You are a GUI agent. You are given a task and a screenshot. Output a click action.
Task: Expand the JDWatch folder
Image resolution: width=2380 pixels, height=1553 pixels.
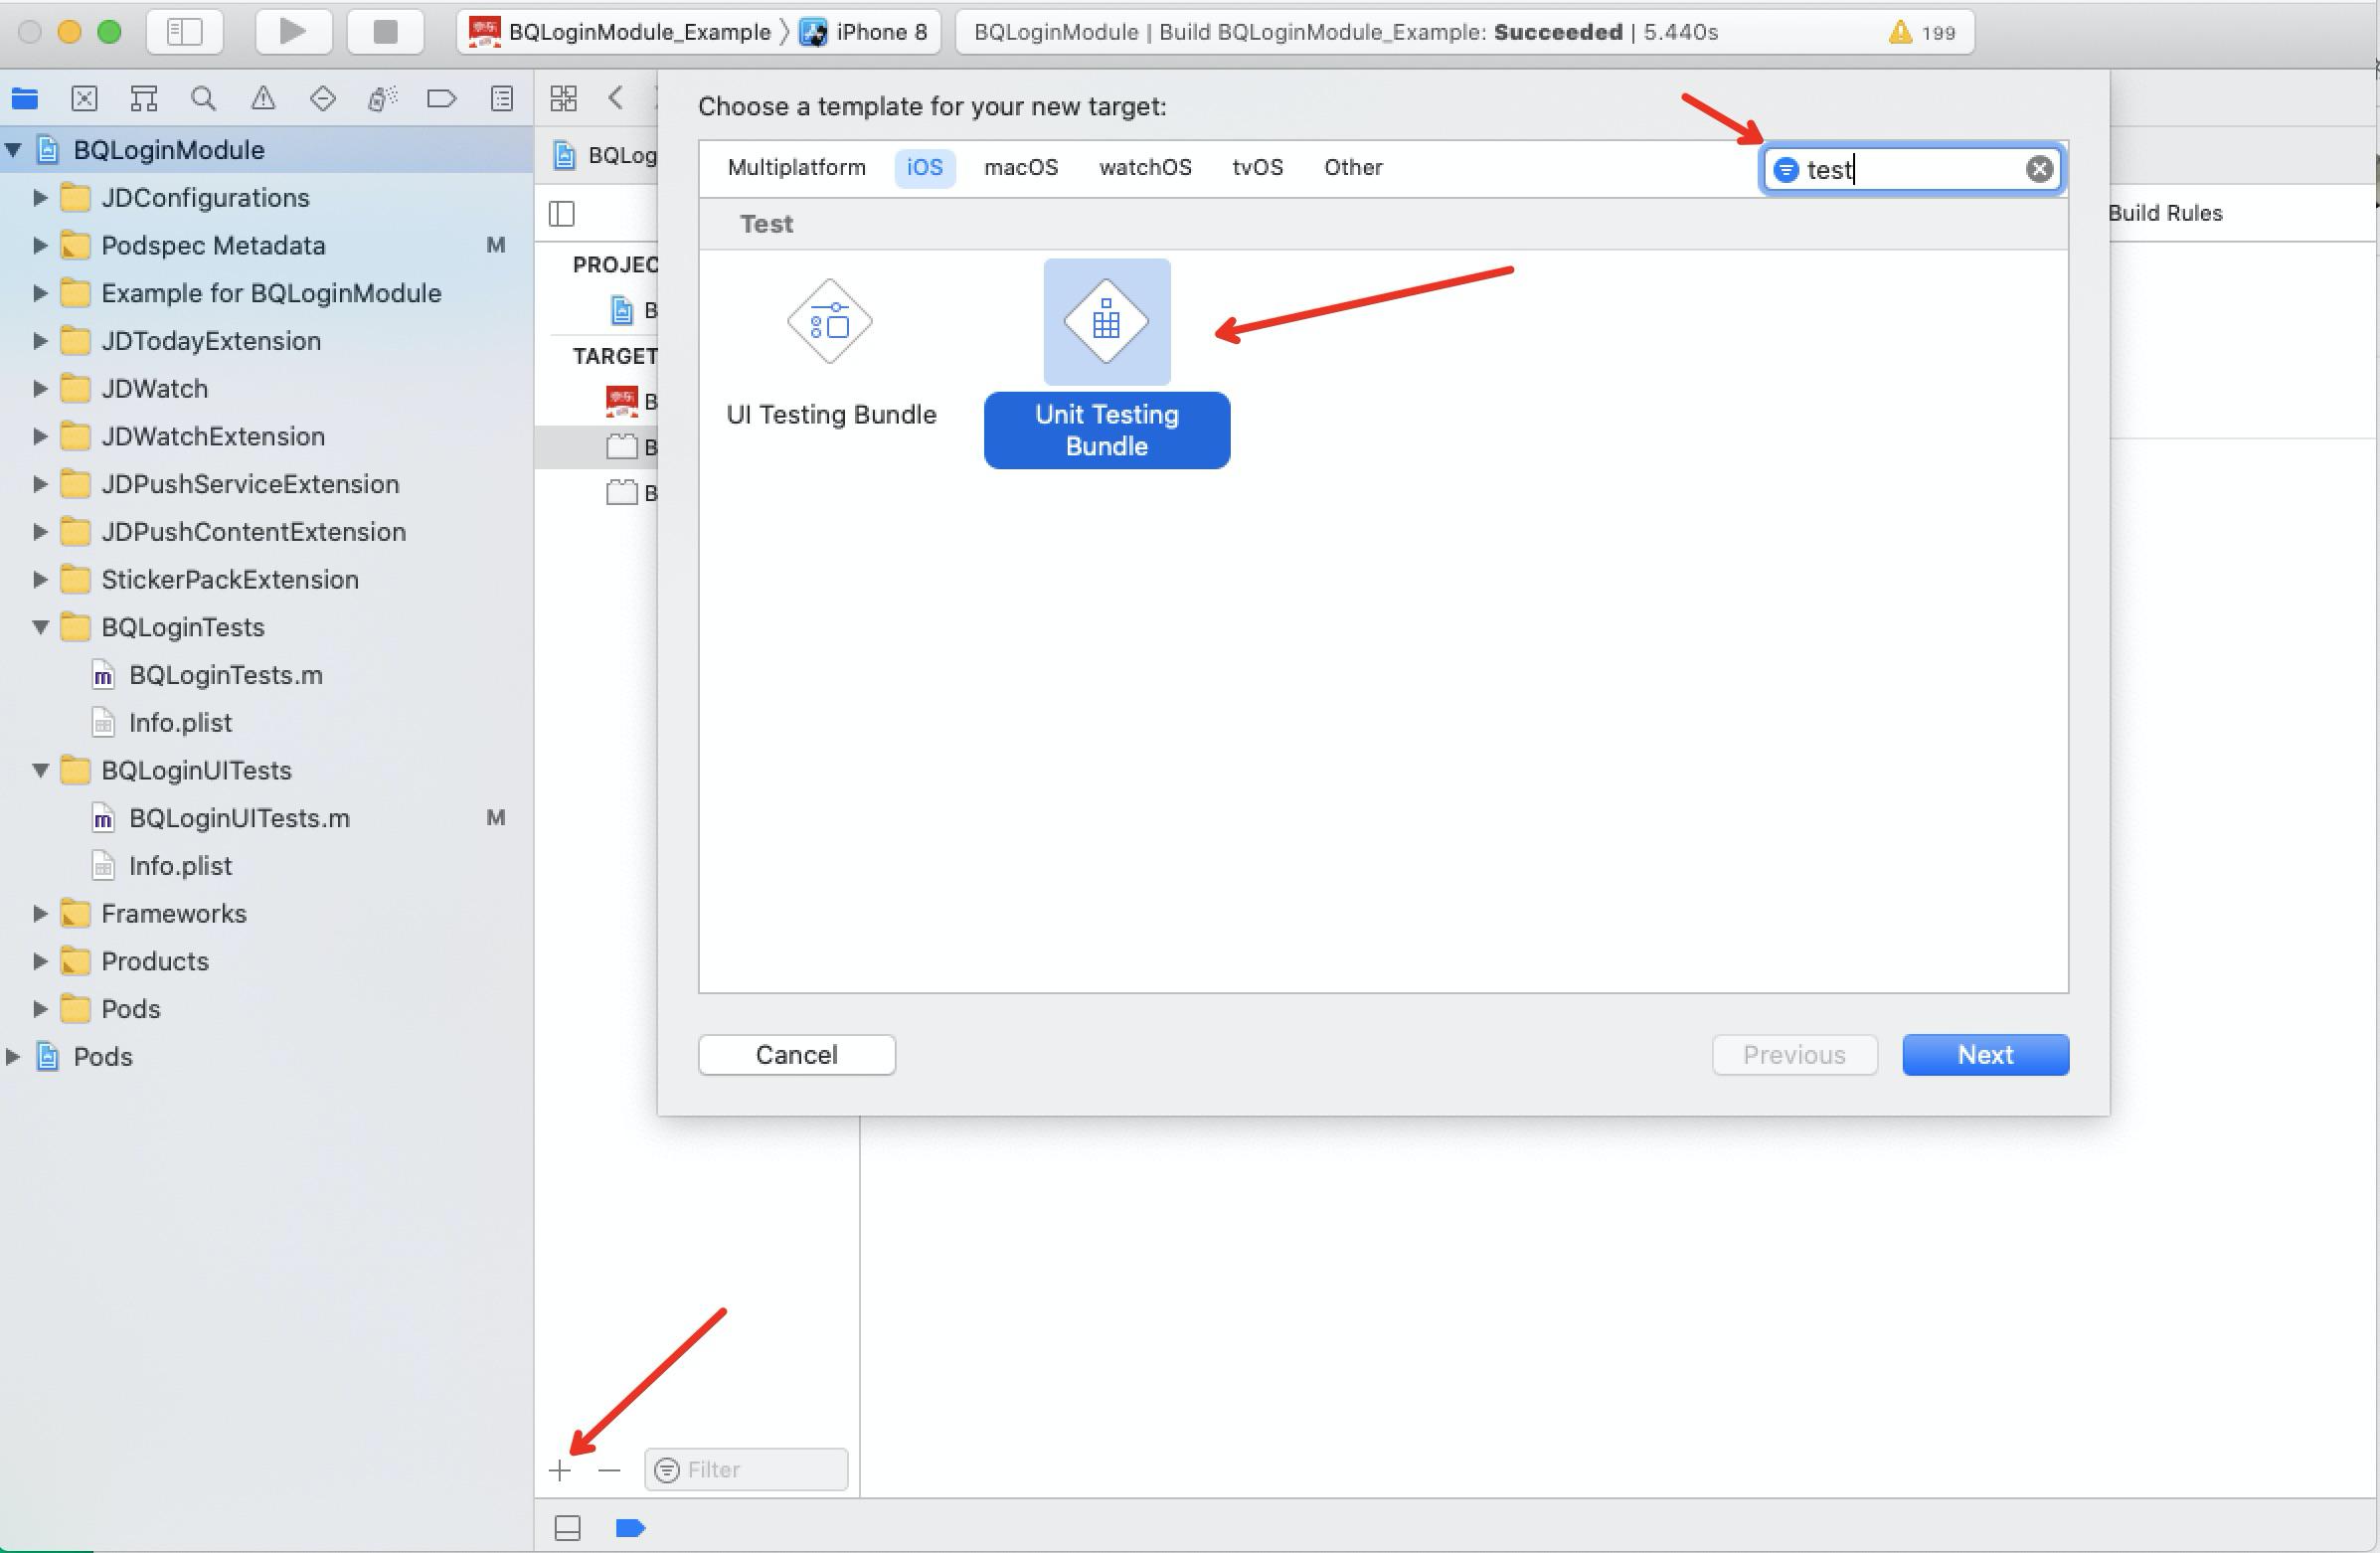[x=40, y=388]
